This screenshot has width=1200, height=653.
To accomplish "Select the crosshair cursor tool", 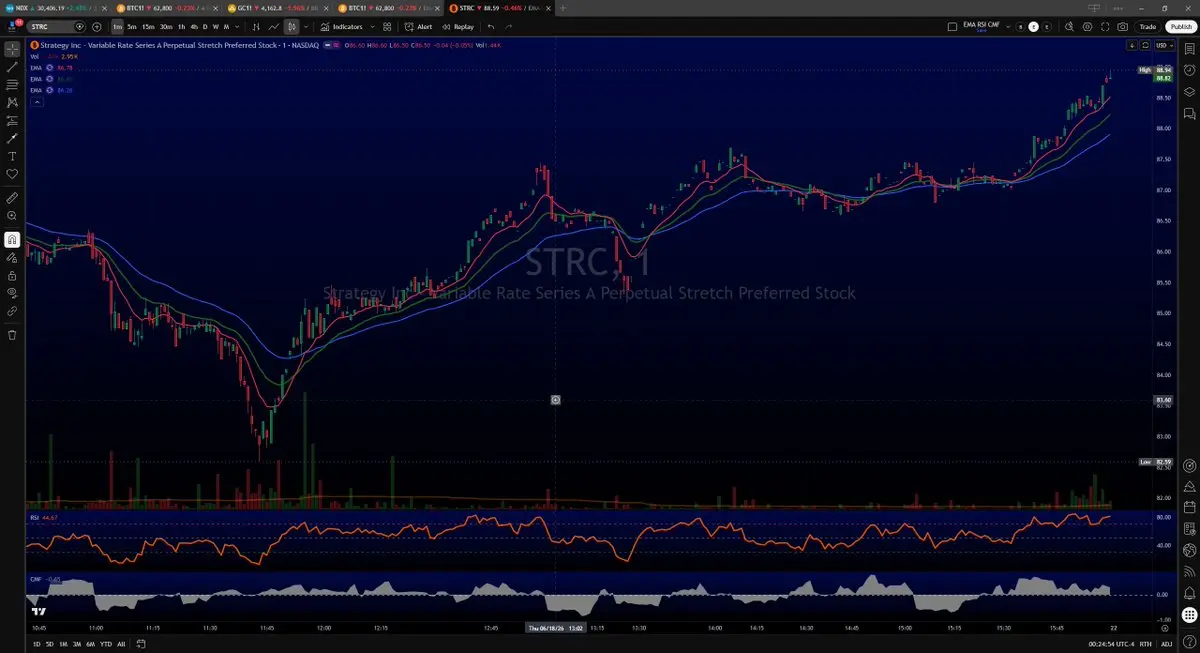I will [x=12, y=48].
